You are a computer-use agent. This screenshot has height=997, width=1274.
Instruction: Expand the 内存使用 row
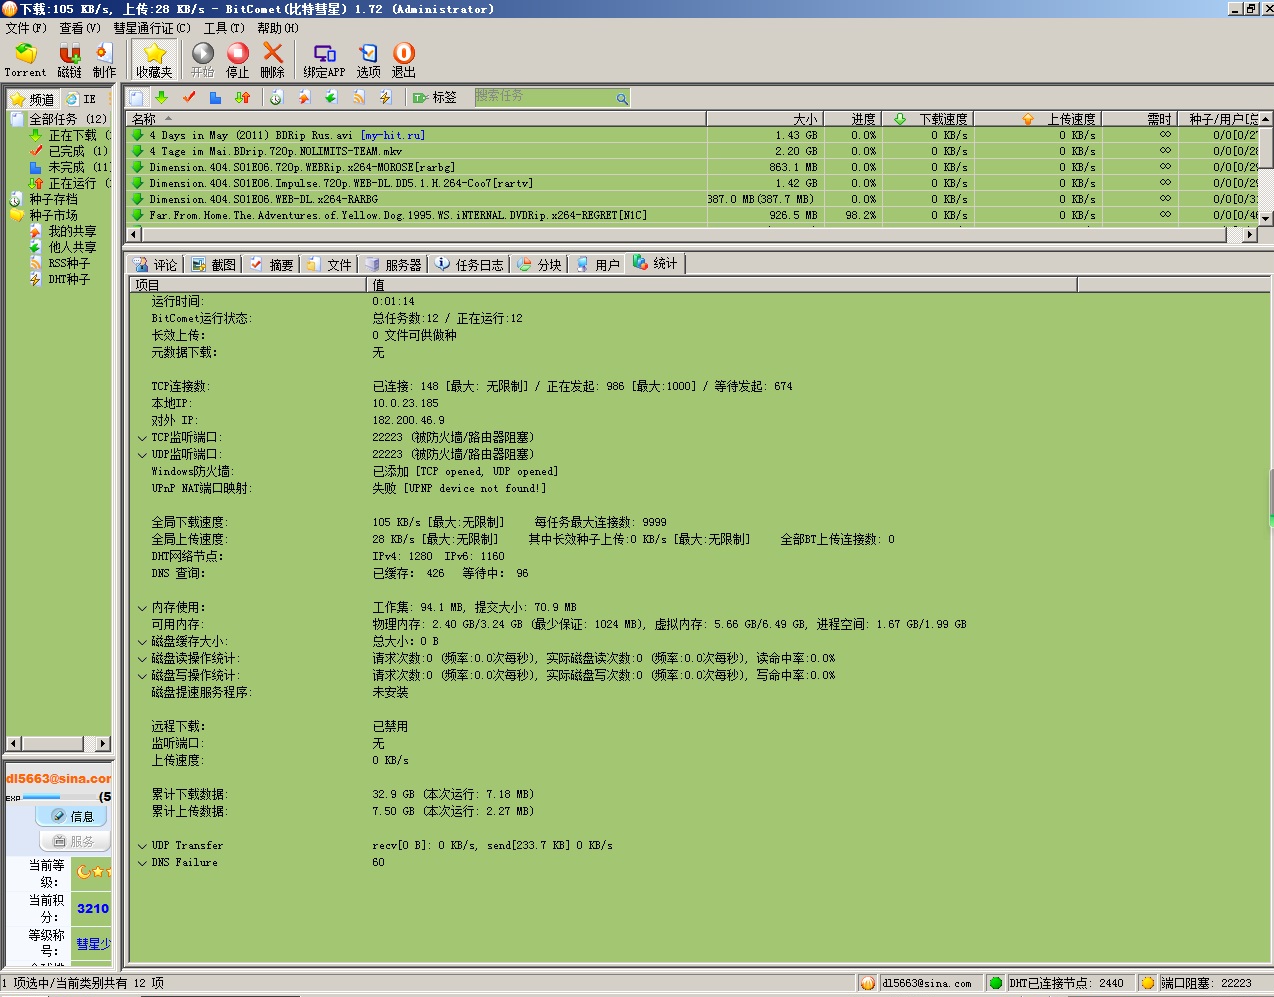pos(142,608)
